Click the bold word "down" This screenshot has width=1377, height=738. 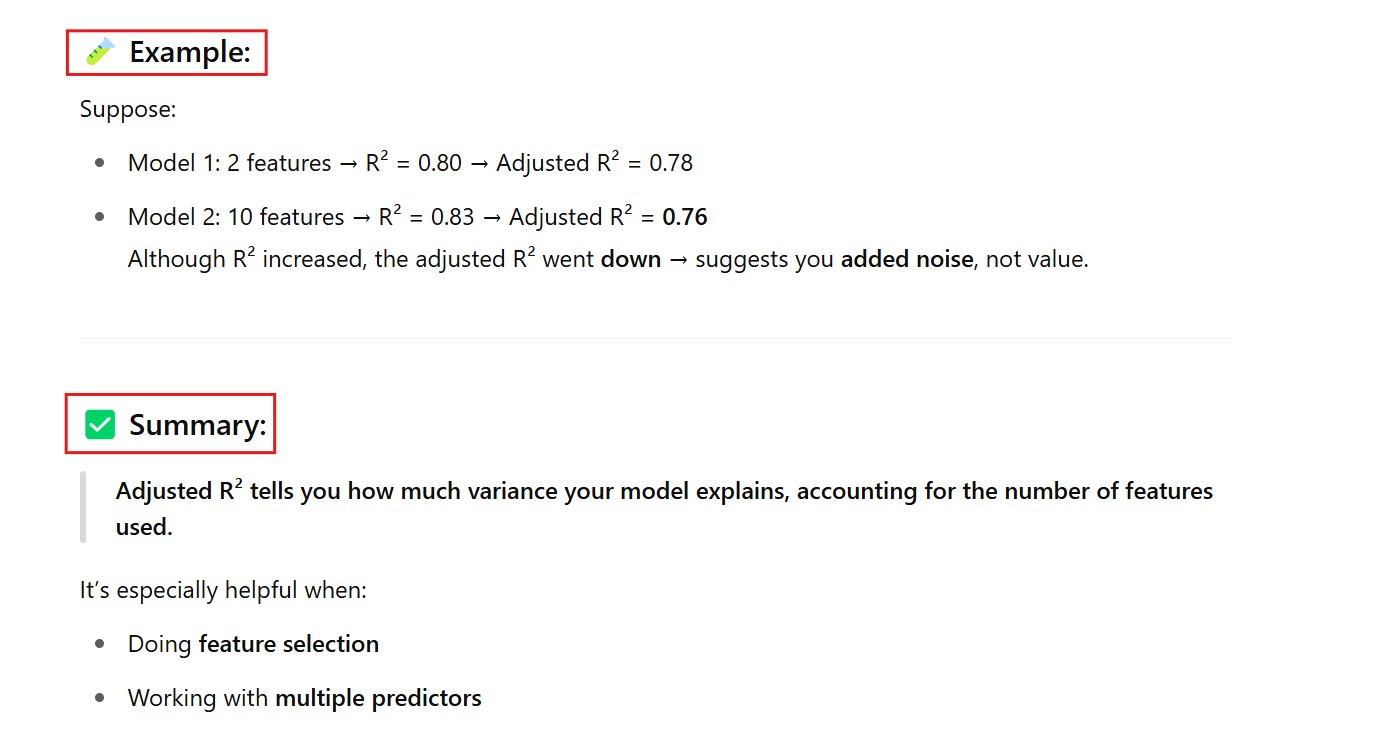(631, 259)
